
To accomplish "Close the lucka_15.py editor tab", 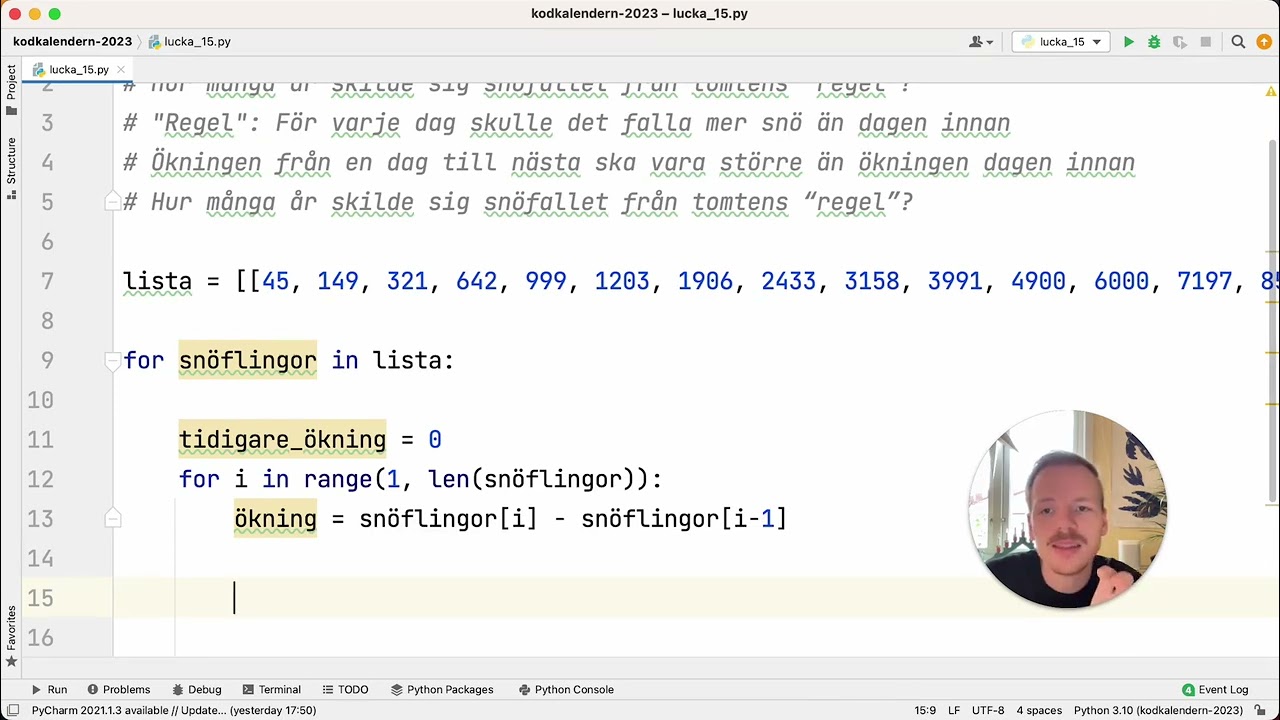I will pos(121,70).
